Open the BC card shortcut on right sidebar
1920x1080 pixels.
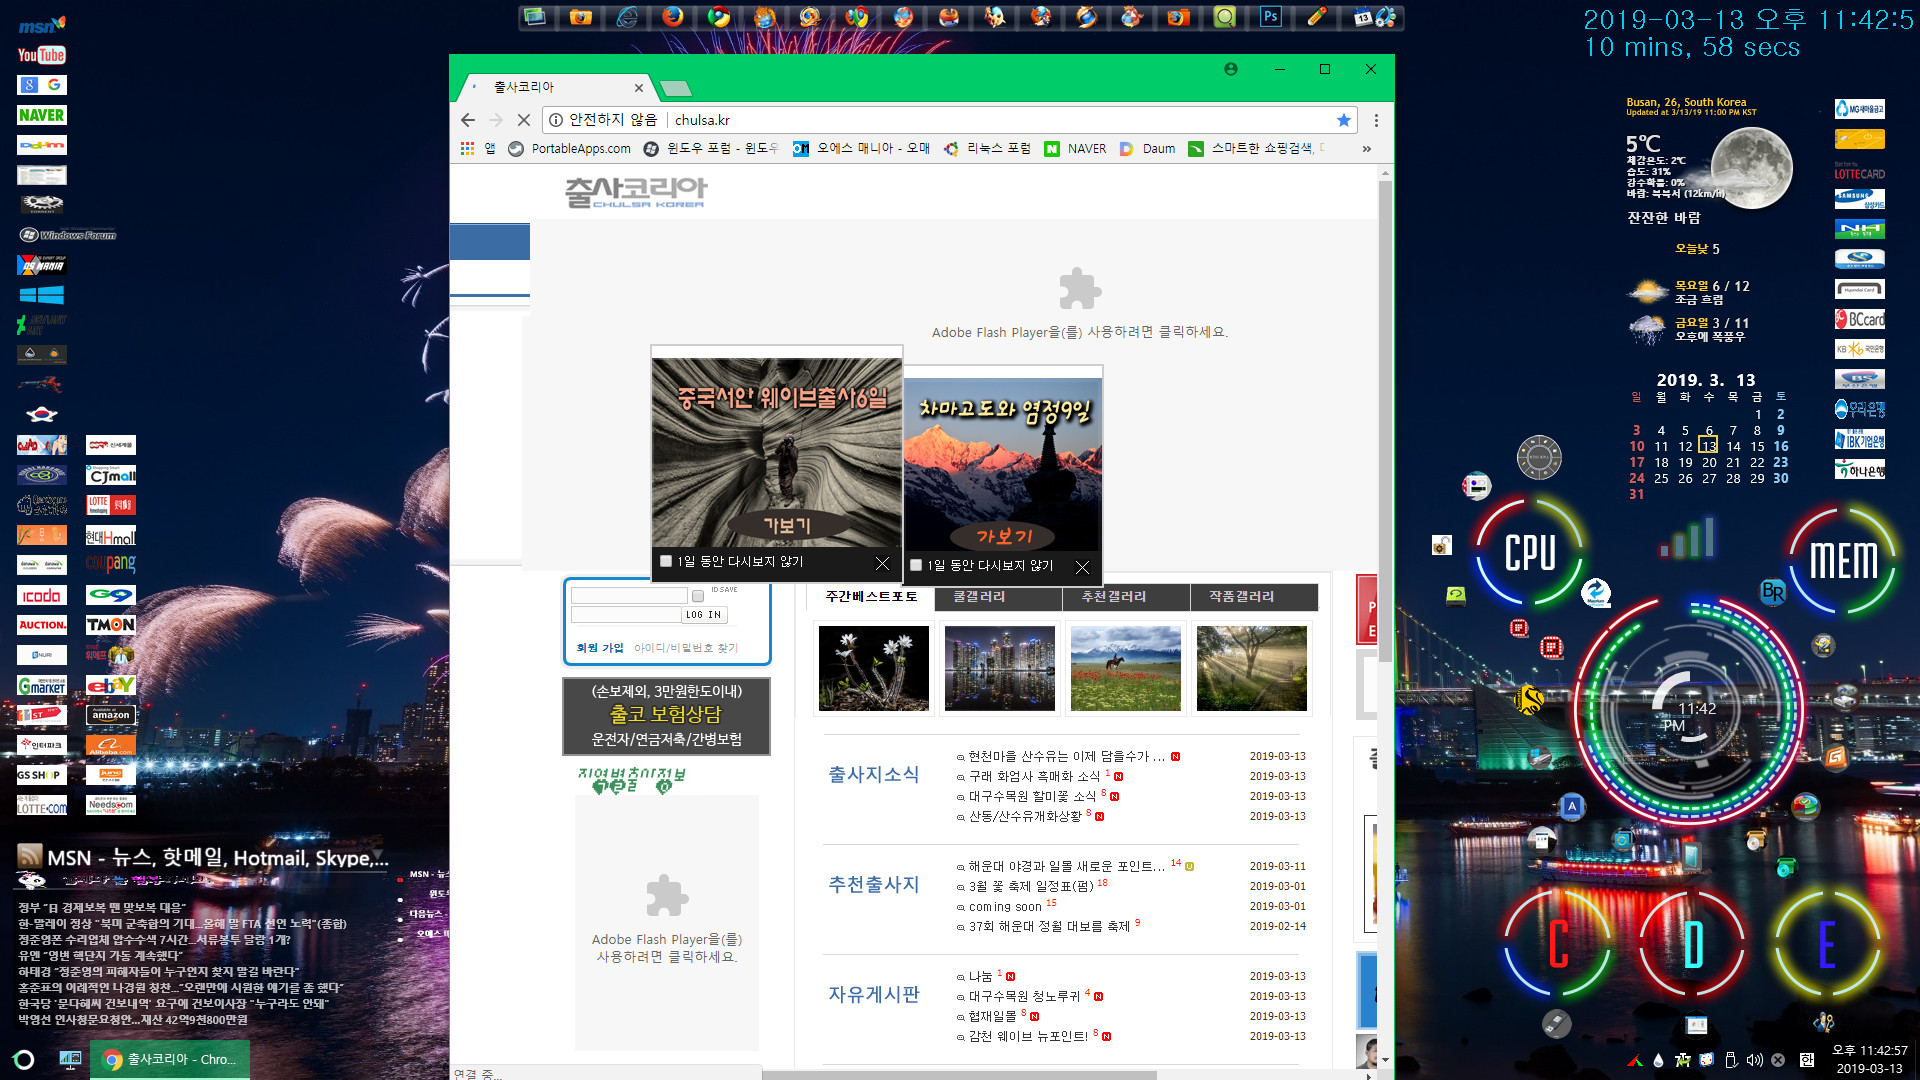point(1859,319)
